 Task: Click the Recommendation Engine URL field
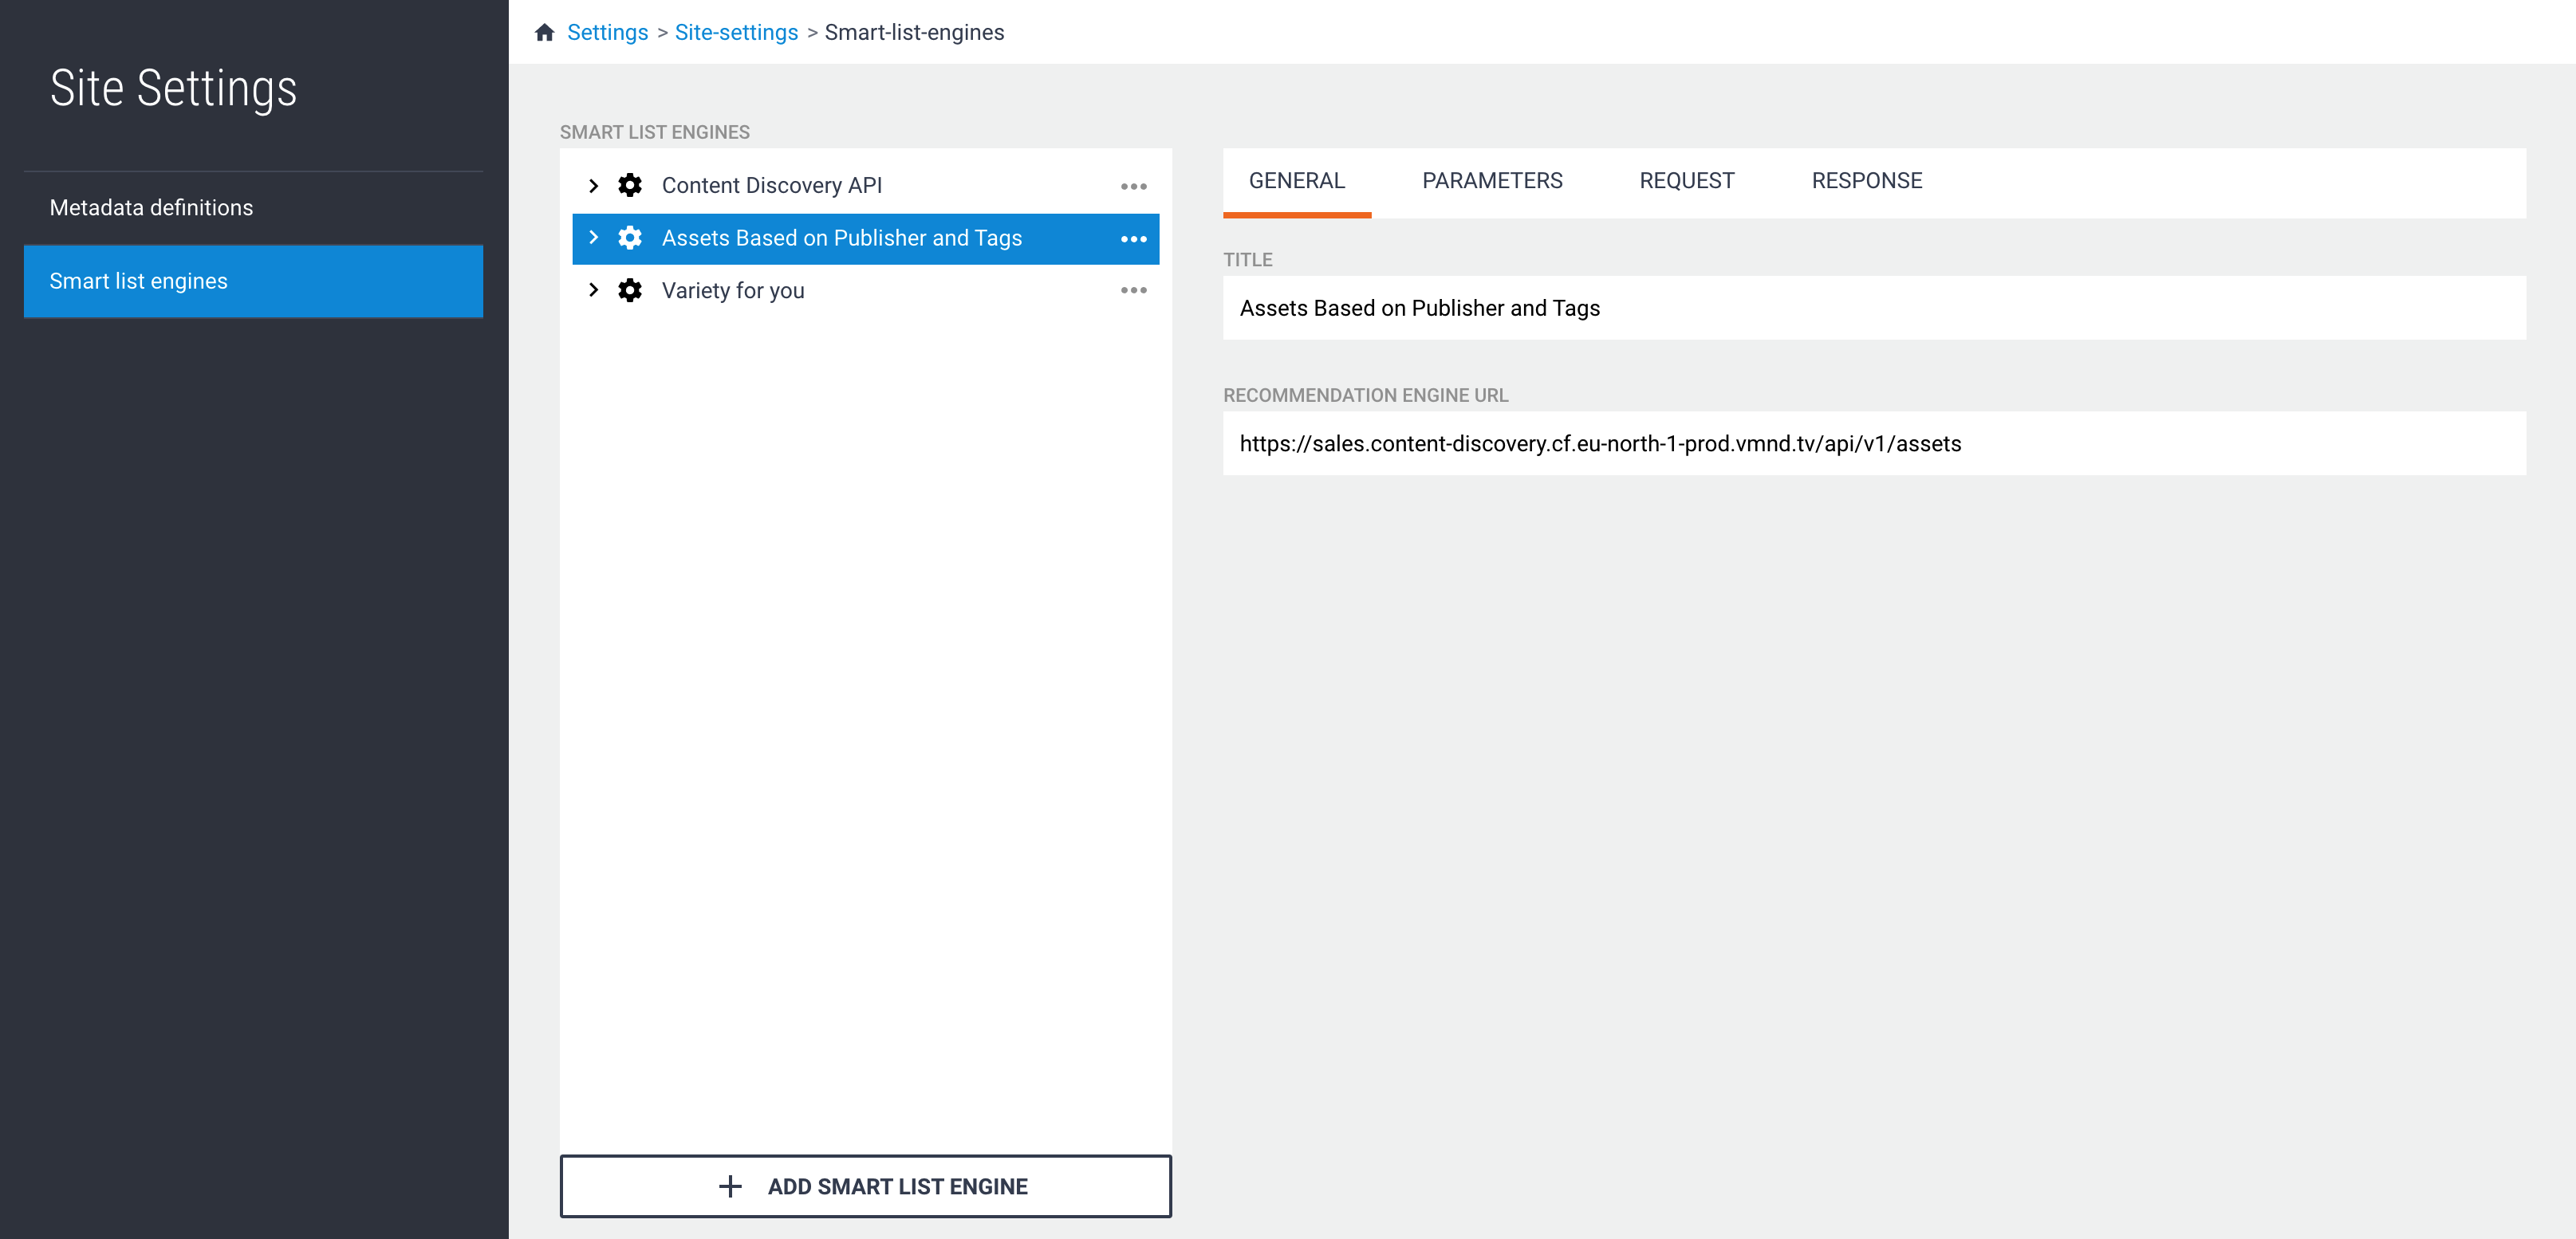[1874, 444]
